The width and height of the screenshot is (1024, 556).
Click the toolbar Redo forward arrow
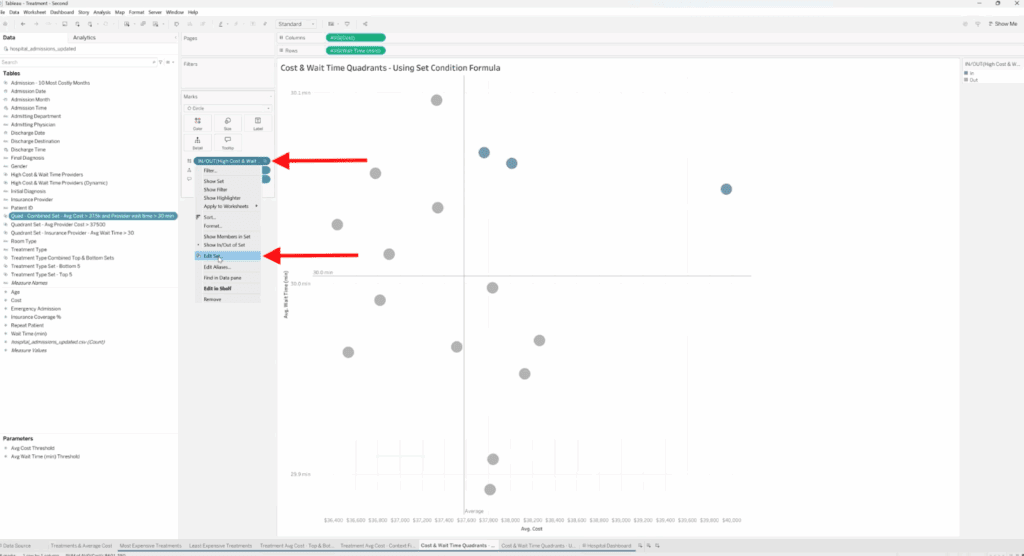[x=36, y=24]
